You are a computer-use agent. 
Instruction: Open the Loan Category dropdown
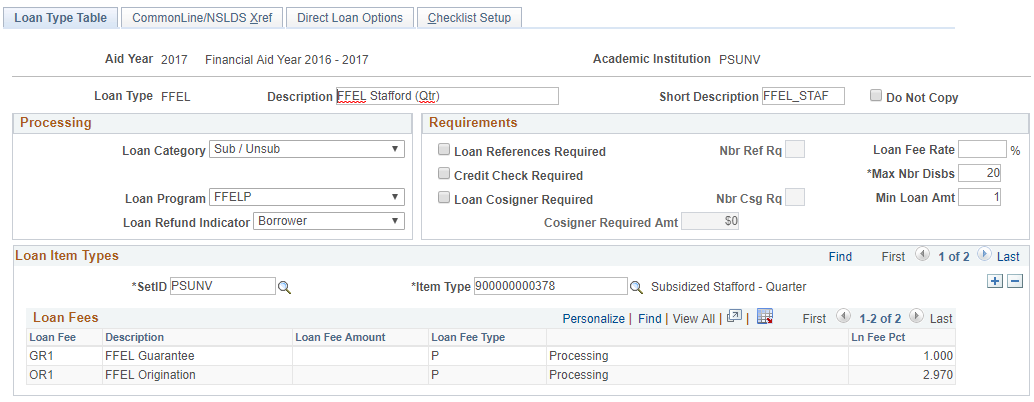tap(307, 150)
